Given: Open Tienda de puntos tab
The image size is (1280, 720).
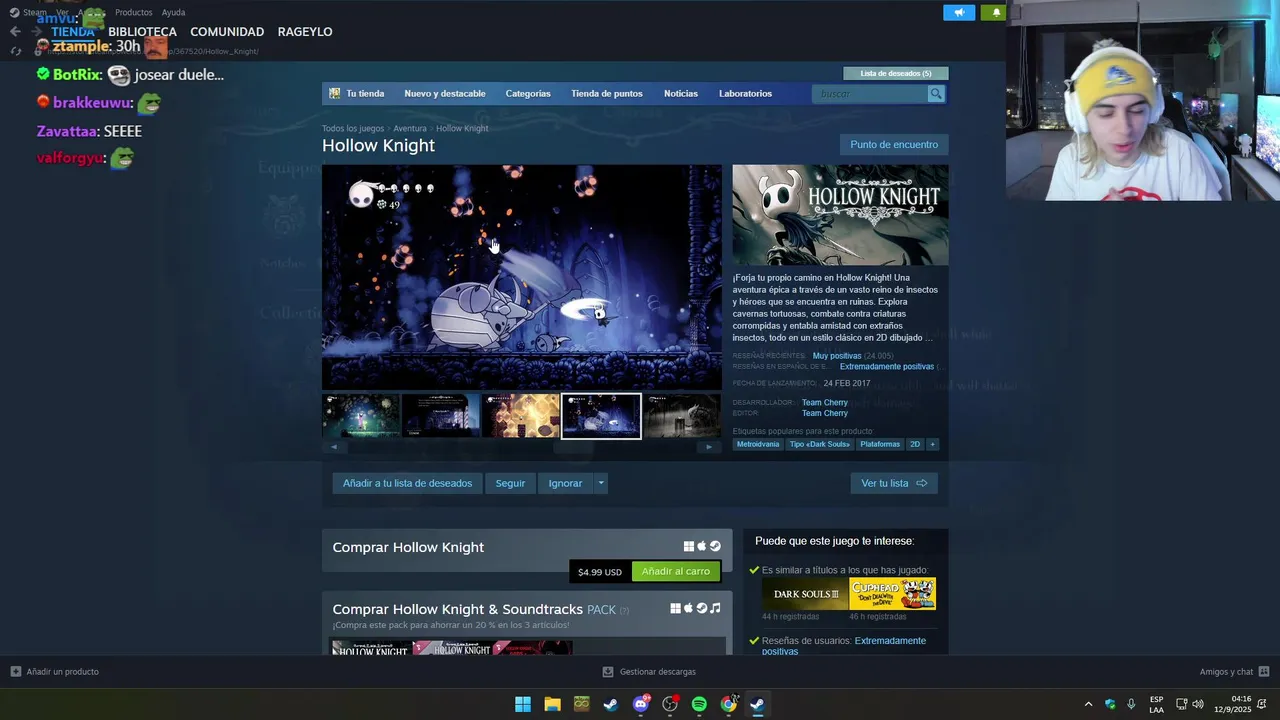Looking at the screenshot, I should tap(607, 94).
